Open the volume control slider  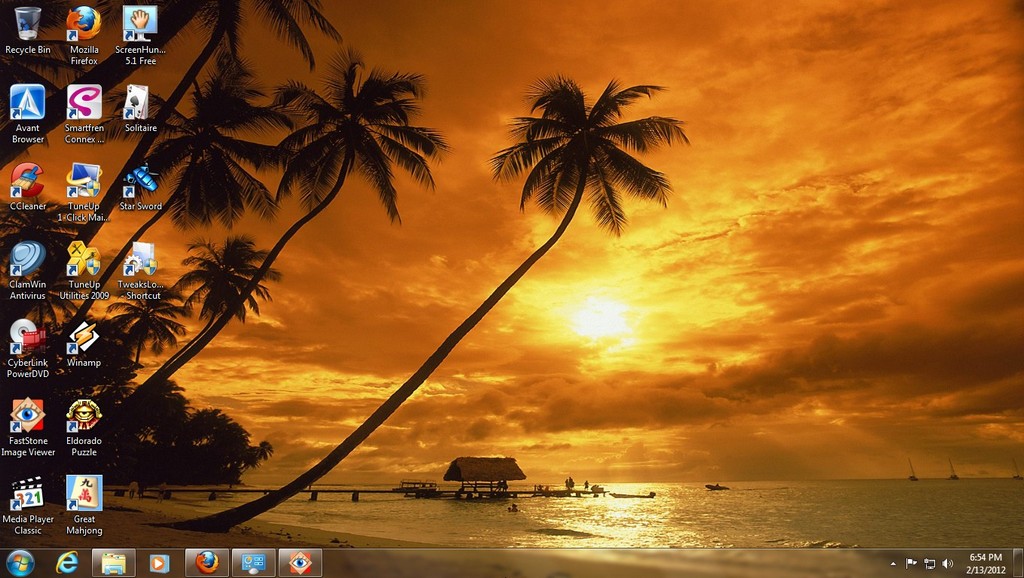948,563
